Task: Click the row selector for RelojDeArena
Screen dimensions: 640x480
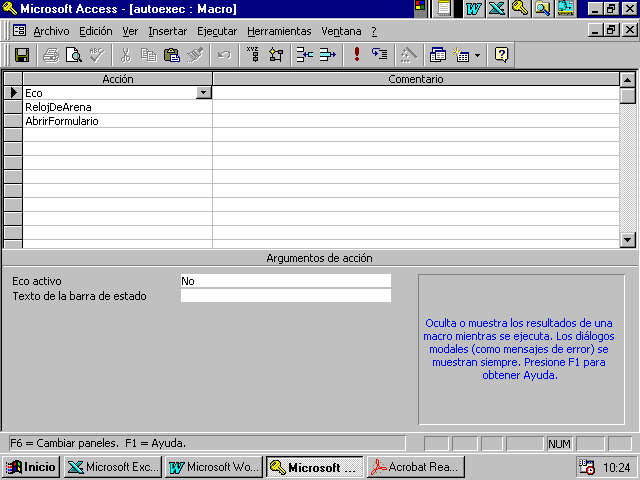Action: (13, 107)
